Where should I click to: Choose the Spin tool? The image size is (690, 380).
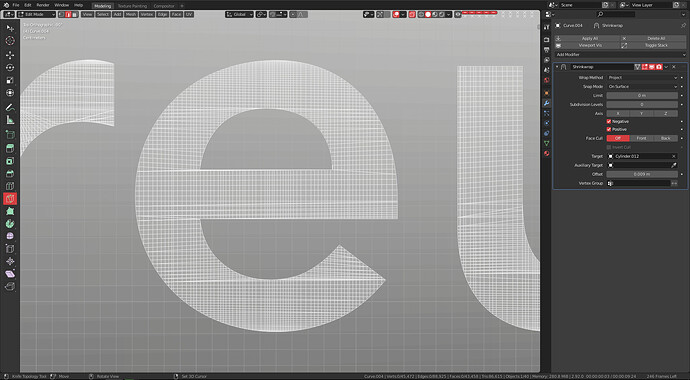pyautogui.click(x=10, y=223)
